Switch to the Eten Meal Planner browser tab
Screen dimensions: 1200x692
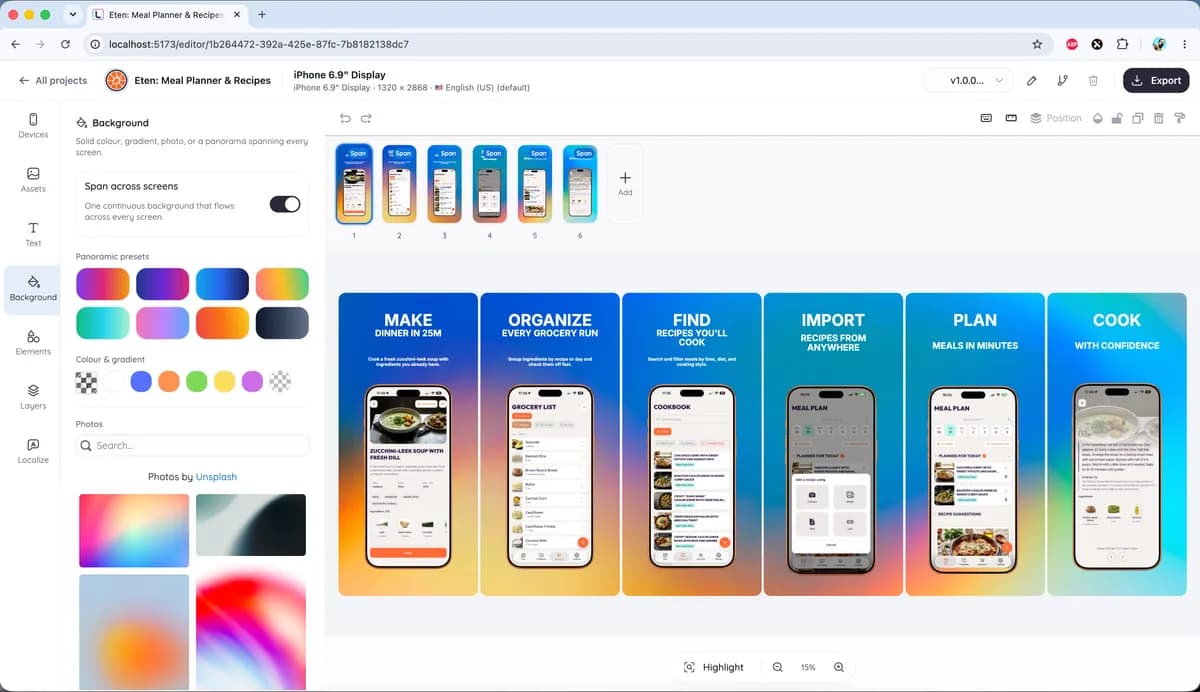pos(165,15)
